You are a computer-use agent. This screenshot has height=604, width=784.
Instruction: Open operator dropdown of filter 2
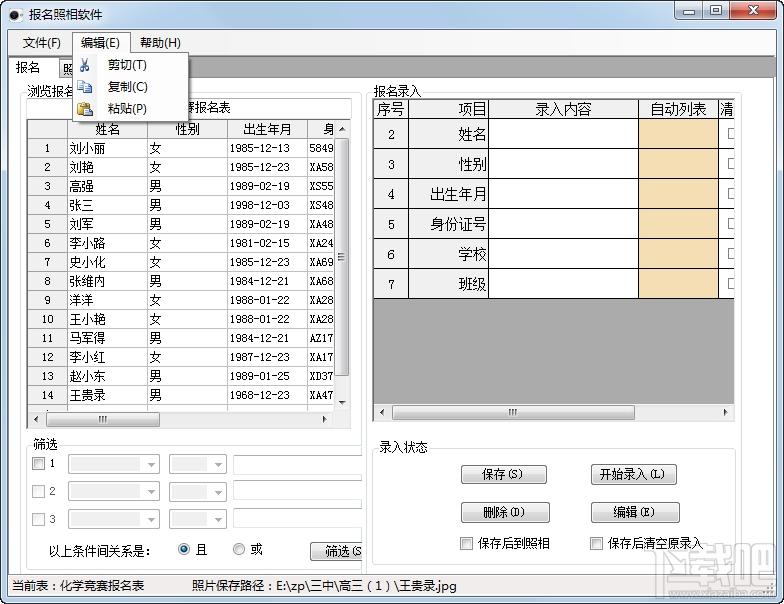pos(218,492)
